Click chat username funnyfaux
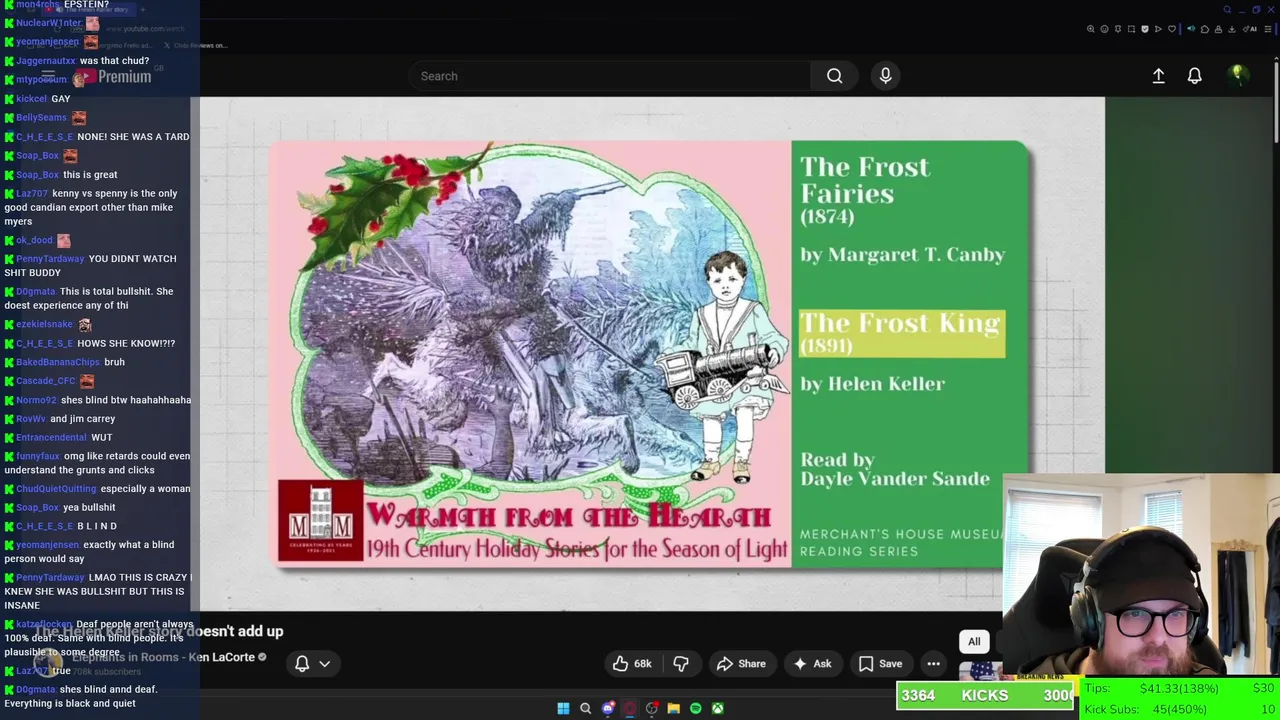The width and height of the screenshot is (1280, 720). click(38, 456)
